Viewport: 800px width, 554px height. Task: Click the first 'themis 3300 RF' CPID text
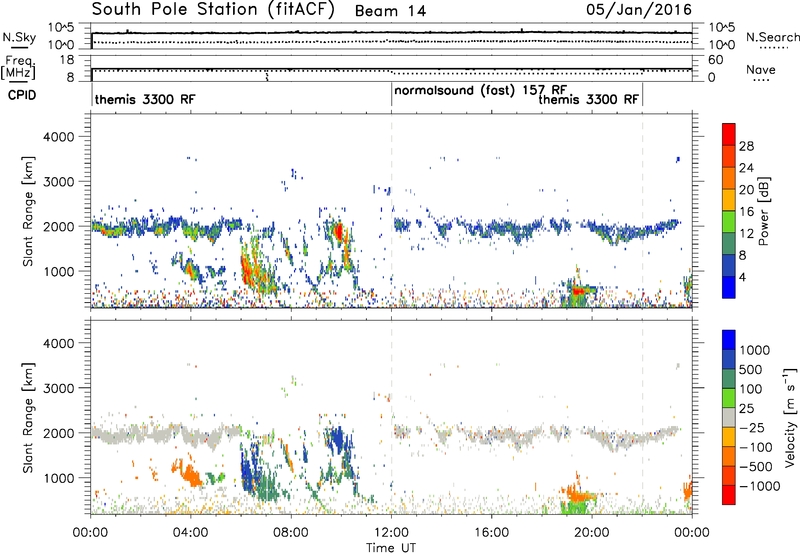[x=145, y=99]
